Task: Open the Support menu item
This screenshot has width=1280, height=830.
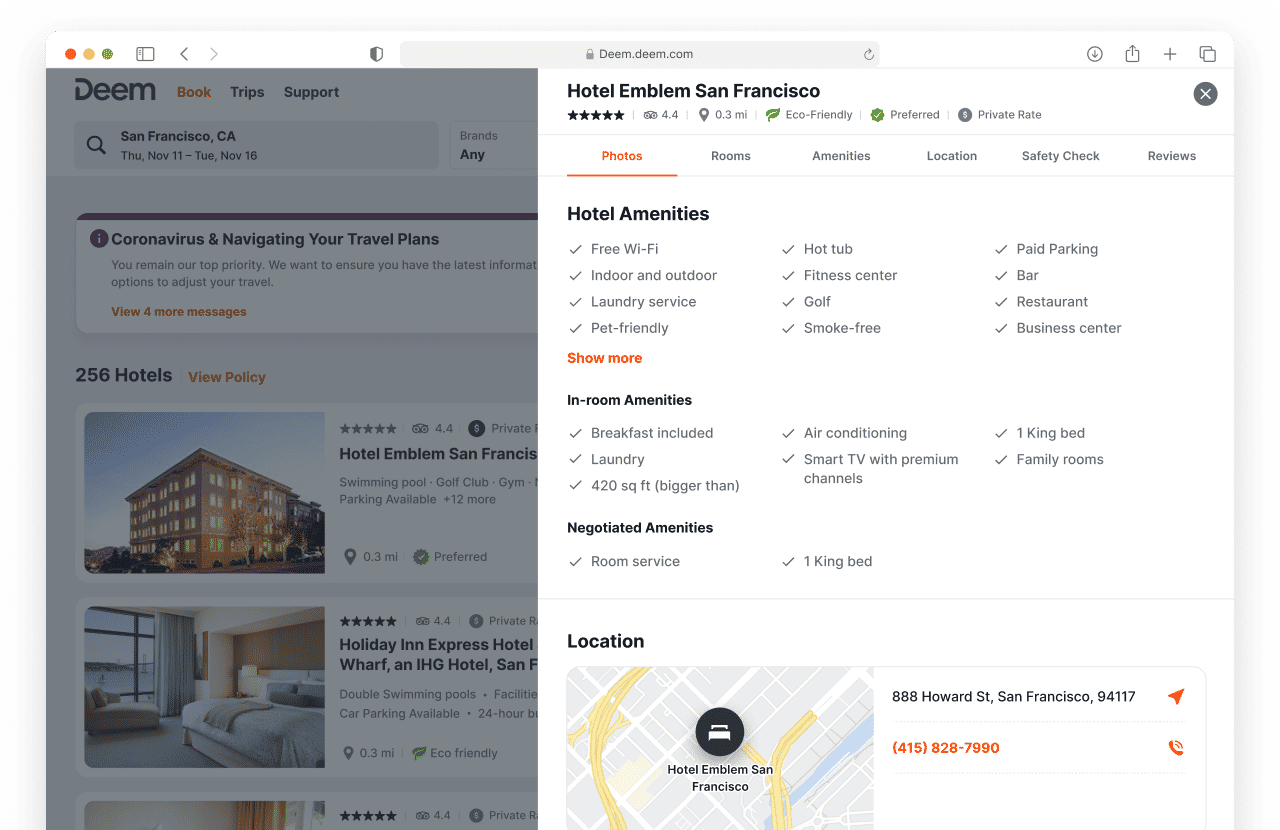Action: 311,92
